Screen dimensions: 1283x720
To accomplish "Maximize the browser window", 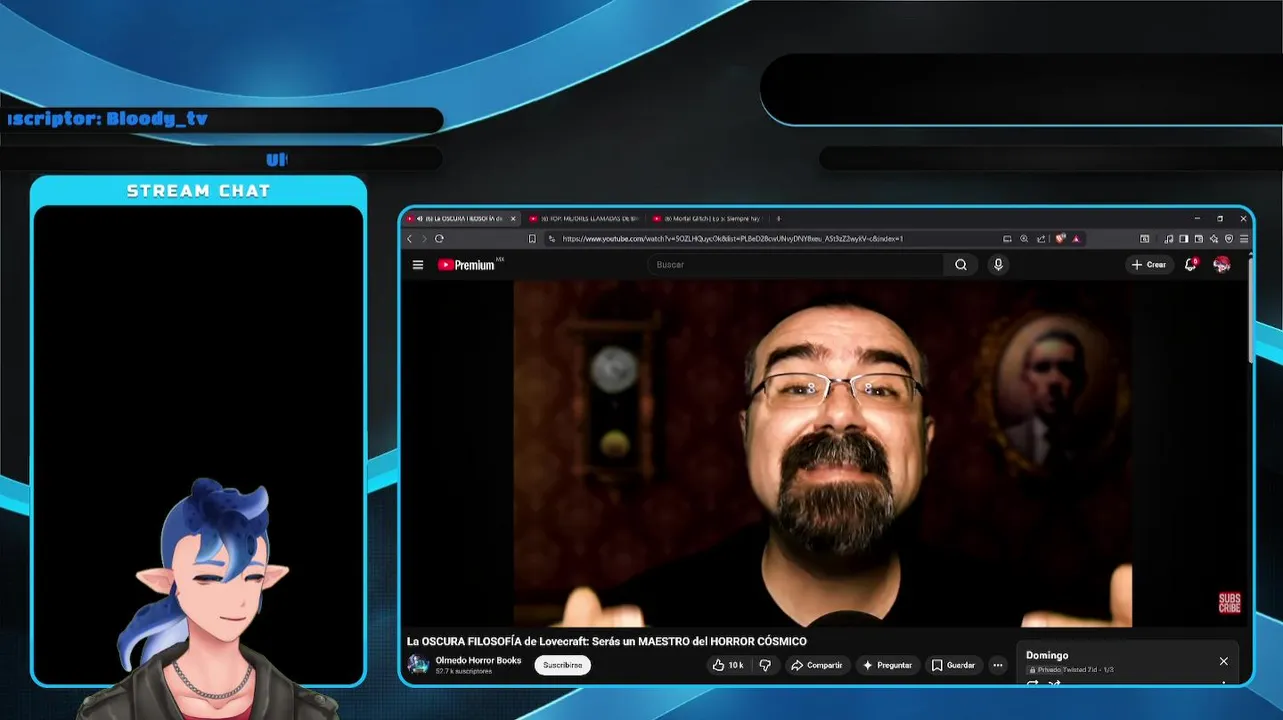I will click(1220, 218).
